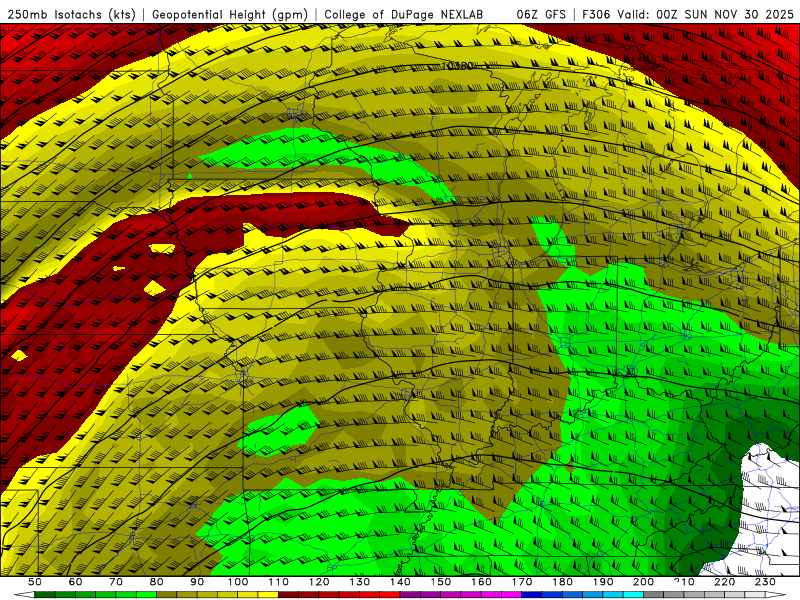
Task: Click the 110 value on the color scale
Action: point(279,582)
